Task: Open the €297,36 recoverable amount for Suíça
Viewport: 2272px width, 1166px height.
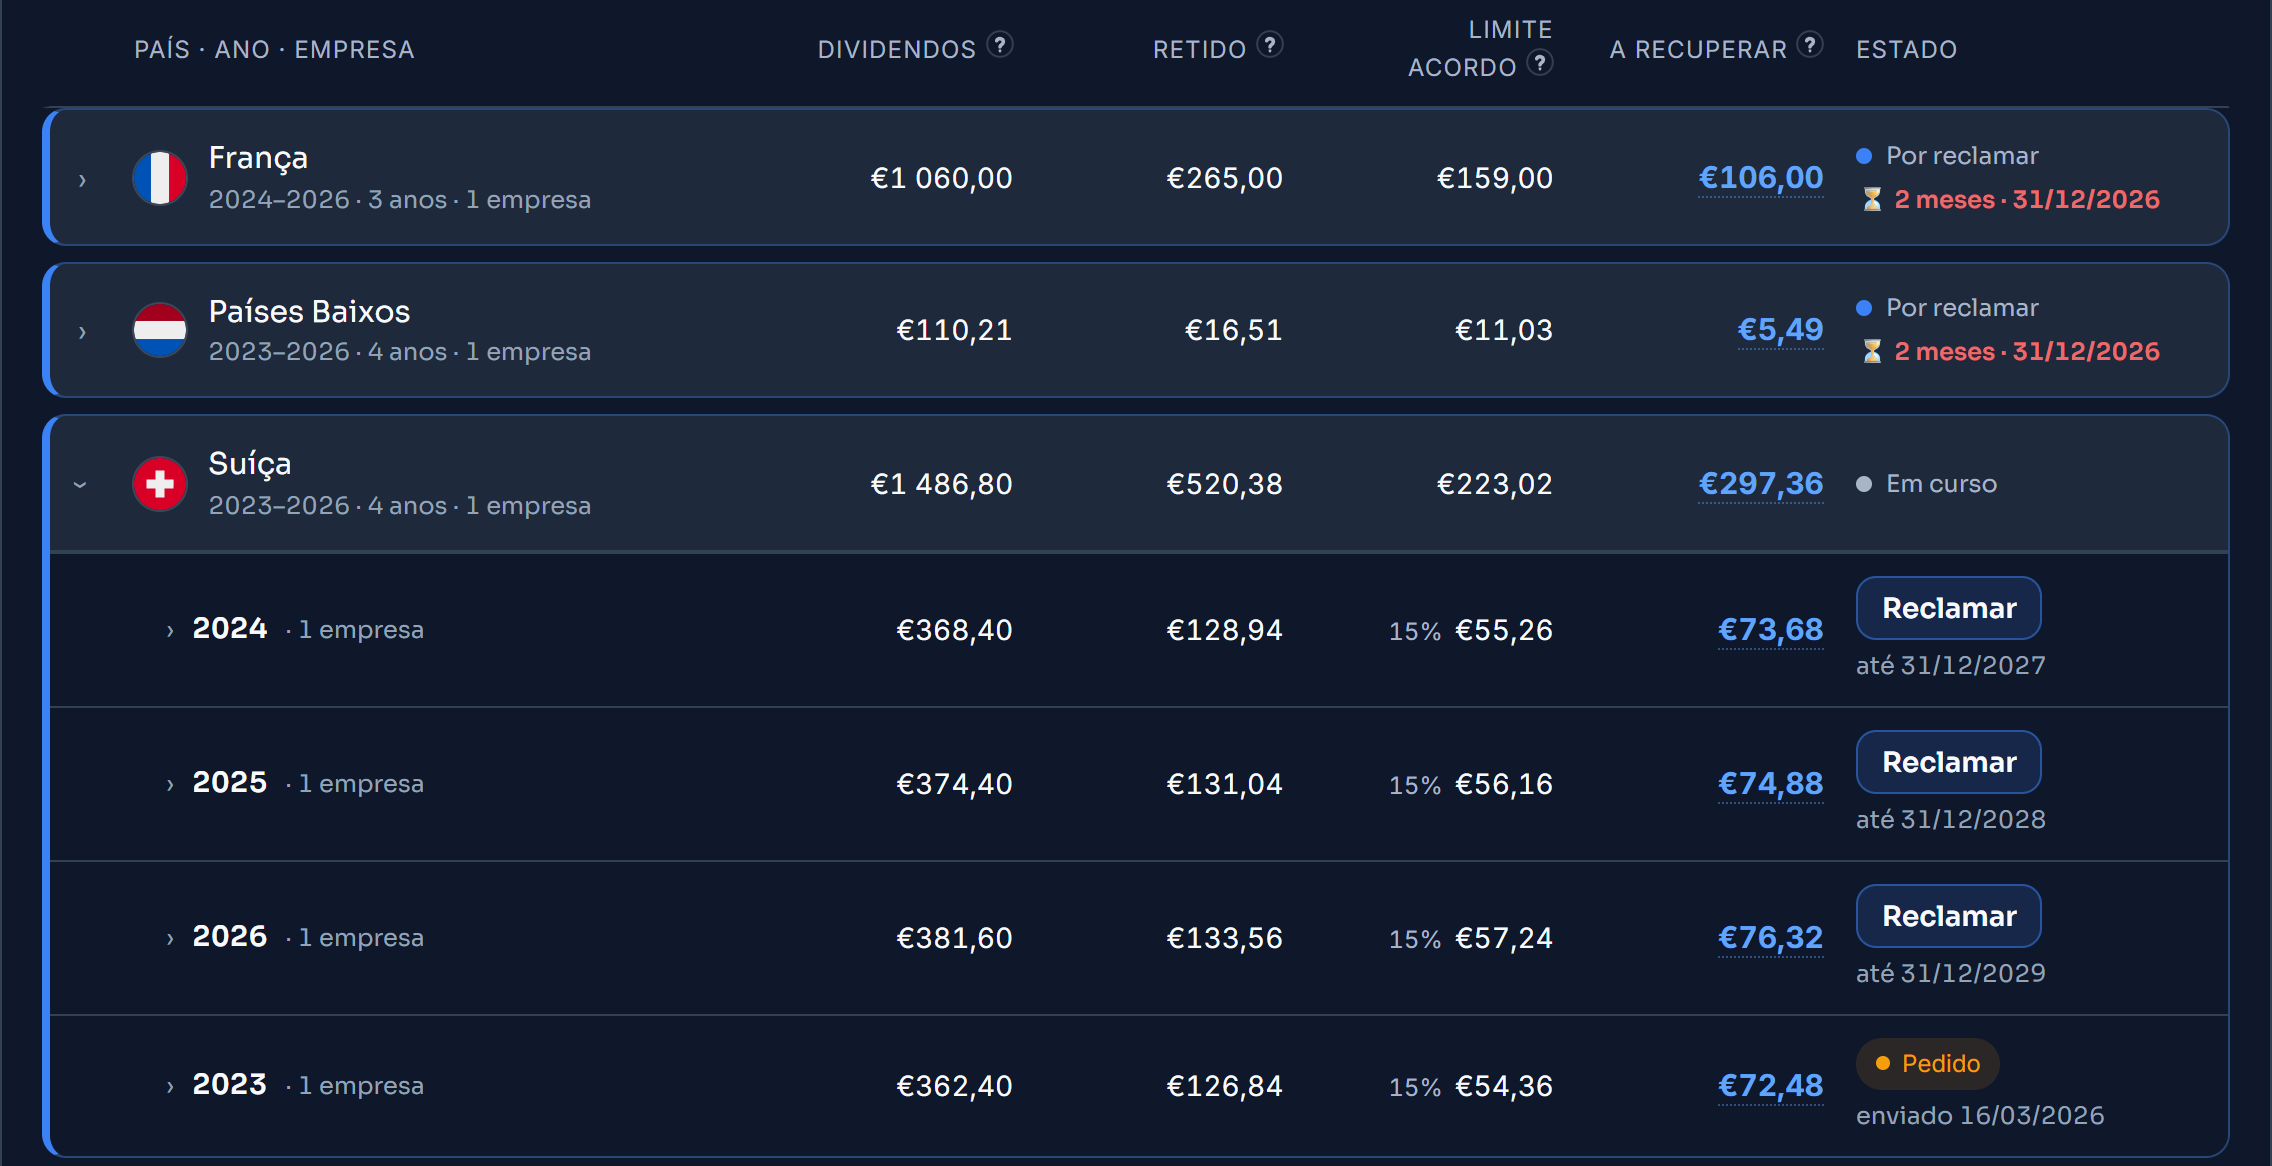Action: [1760, 484]
